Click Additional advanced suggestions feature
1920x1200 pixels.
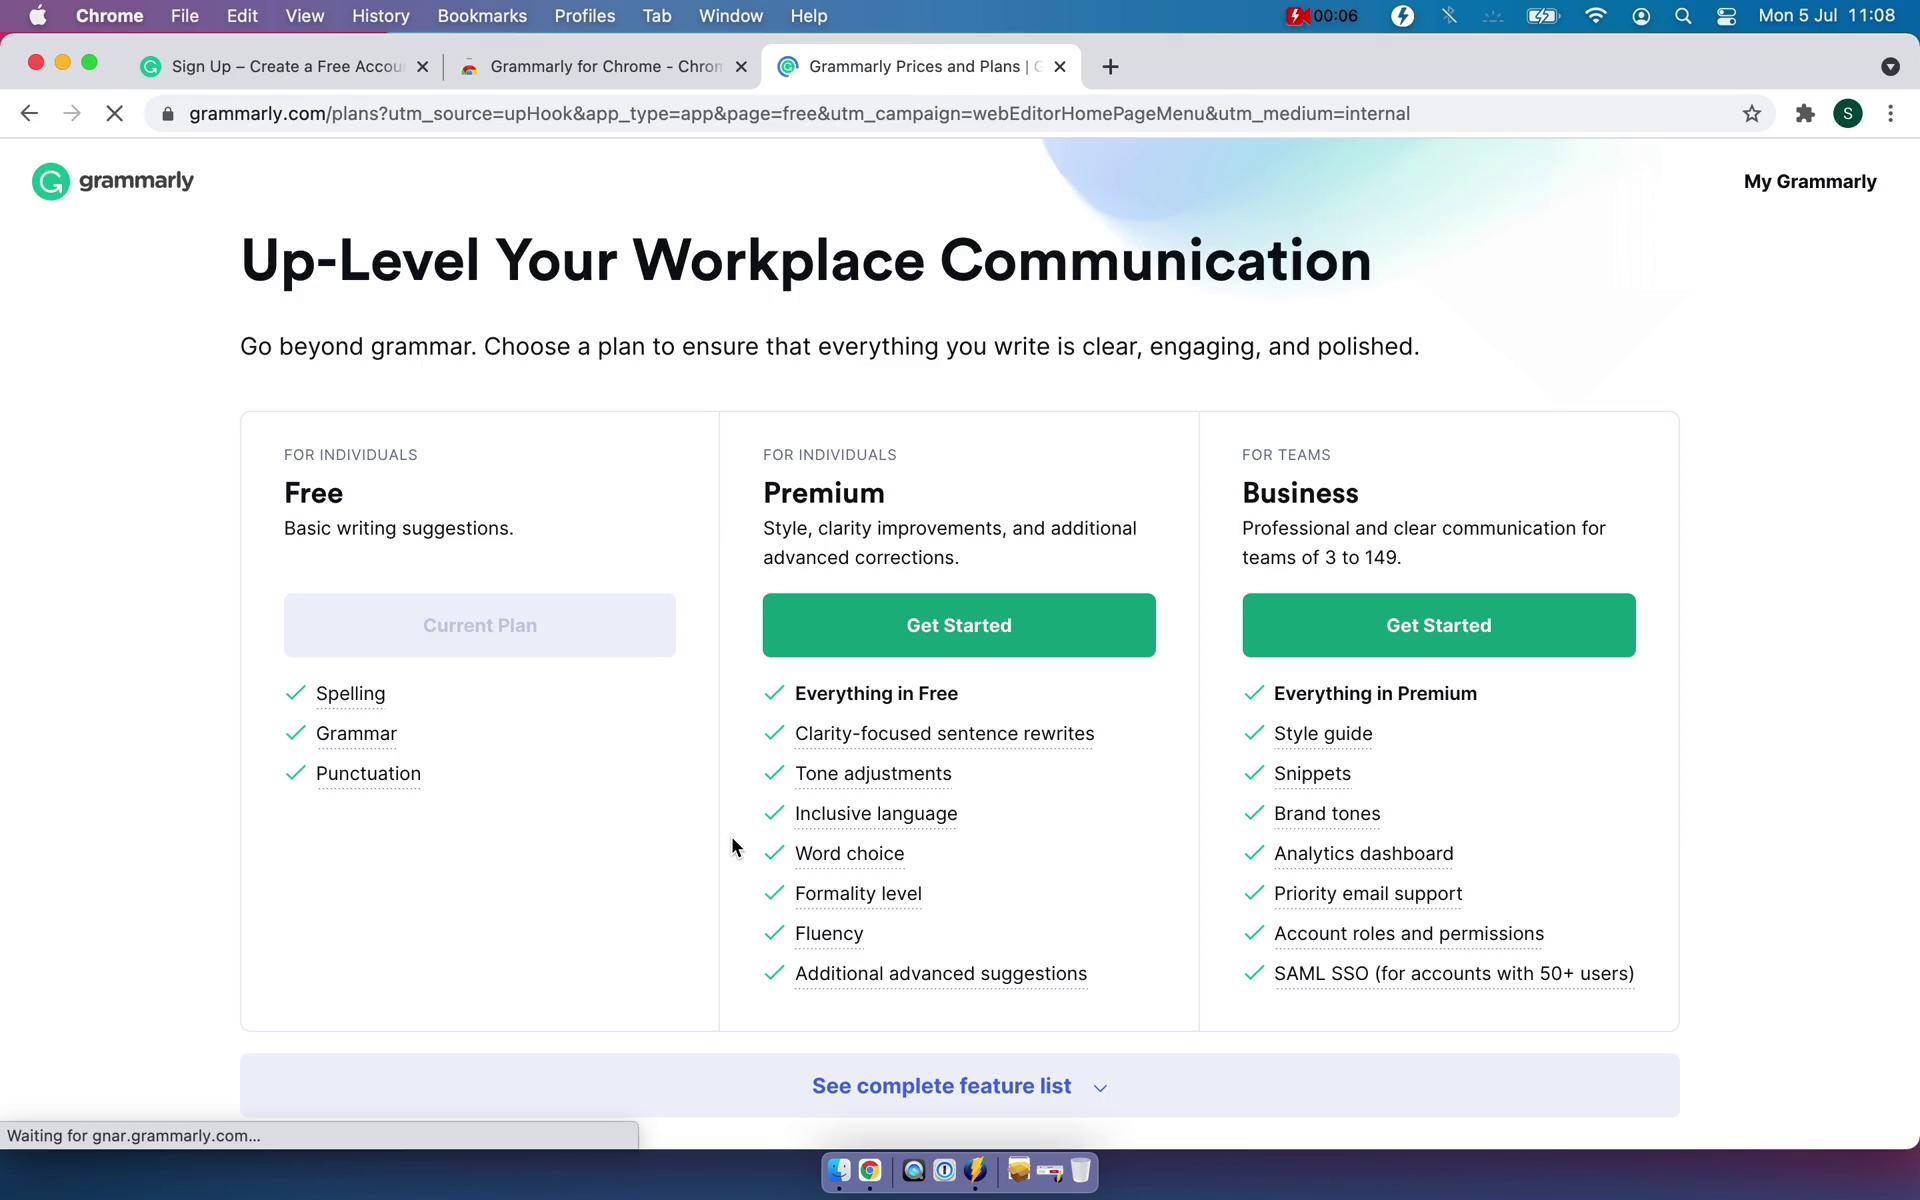point(941,974)
